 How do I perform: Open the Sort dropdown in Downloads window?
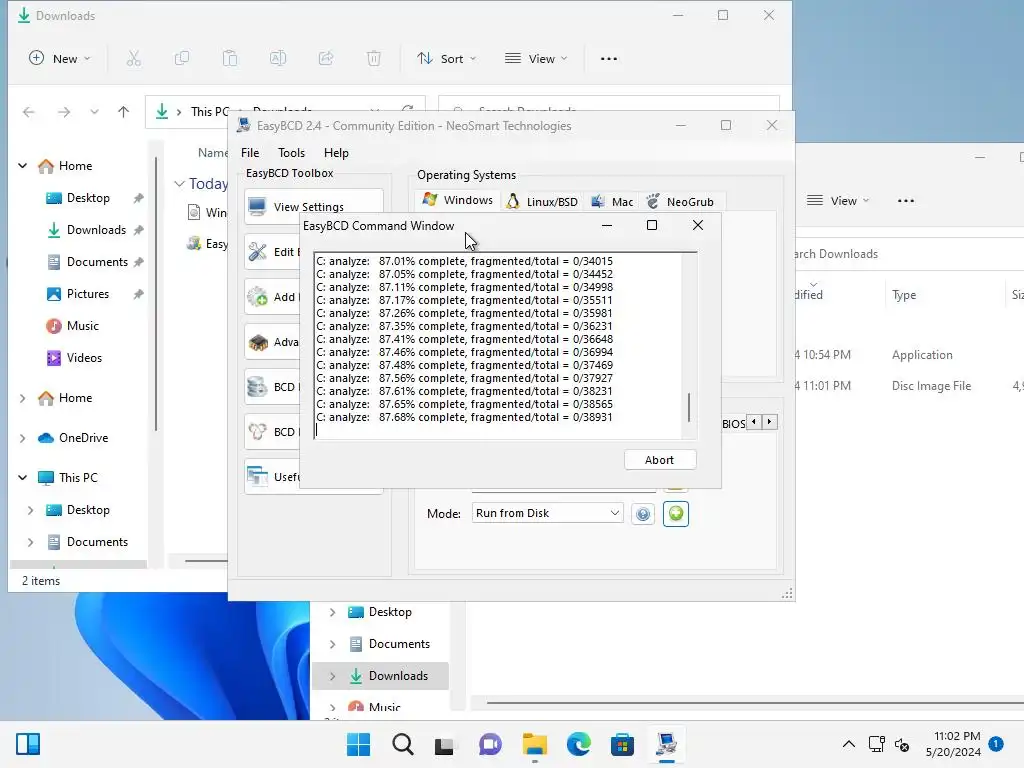click(x=447, y=59)
